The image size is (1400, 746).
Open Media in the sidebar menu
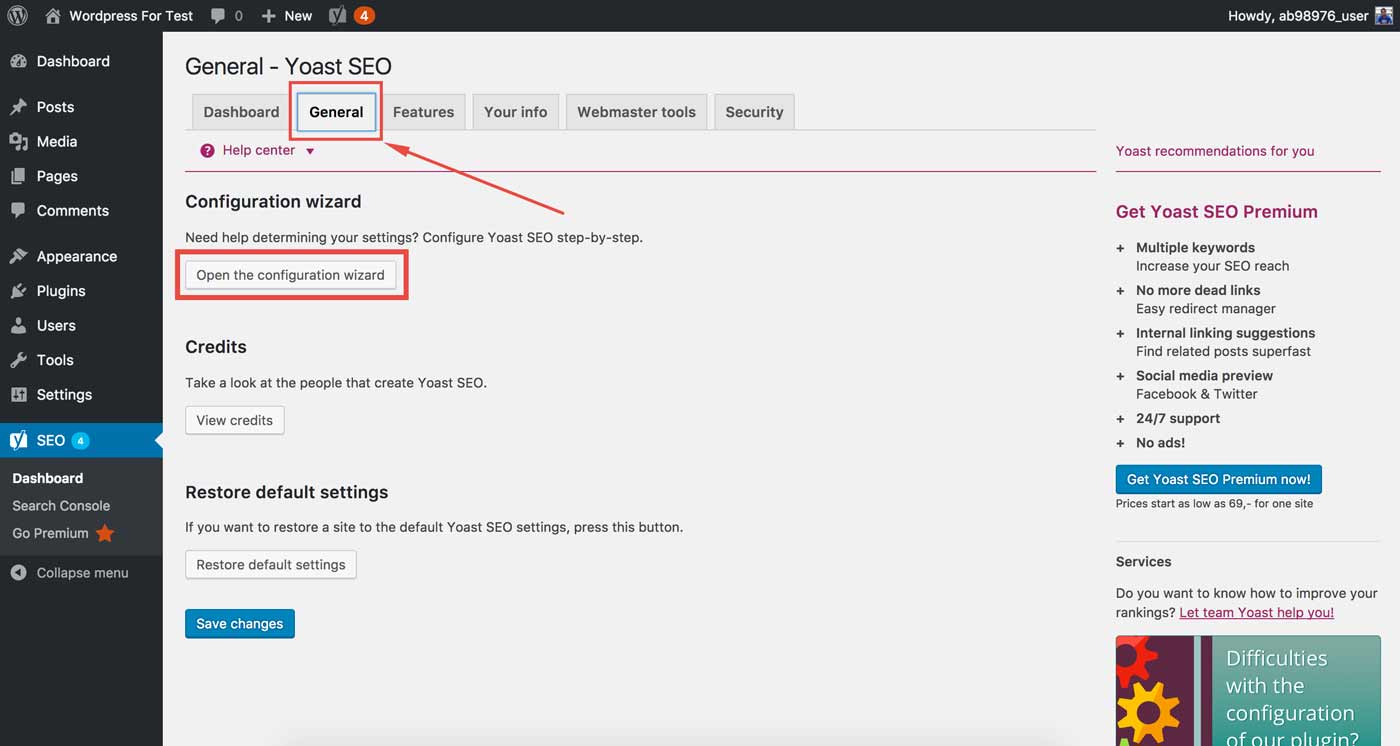click(81, 142)
